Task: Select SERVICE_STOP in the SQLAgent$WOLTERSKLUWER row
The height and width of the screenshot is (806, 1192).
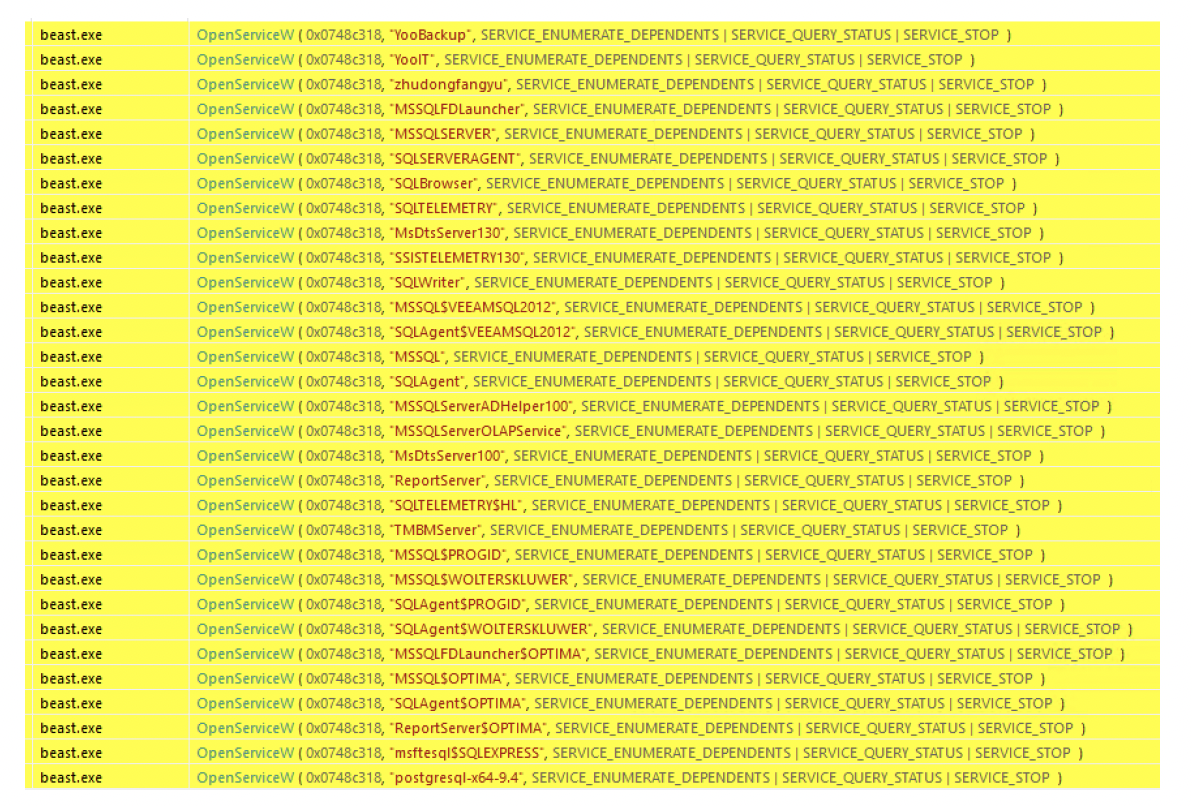Action: pyautogui.click(x=1073, y=629)
